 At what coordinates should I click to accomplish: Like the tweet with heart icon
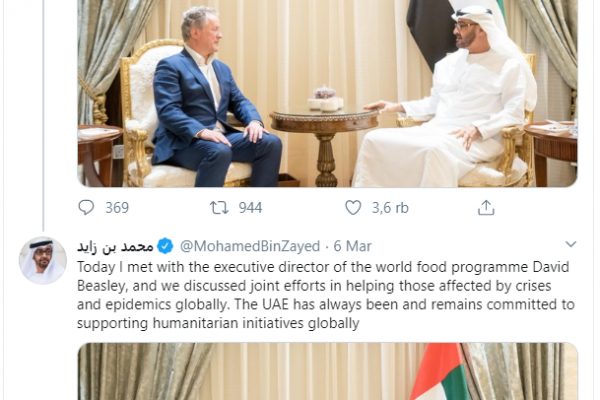click(353, 207)
